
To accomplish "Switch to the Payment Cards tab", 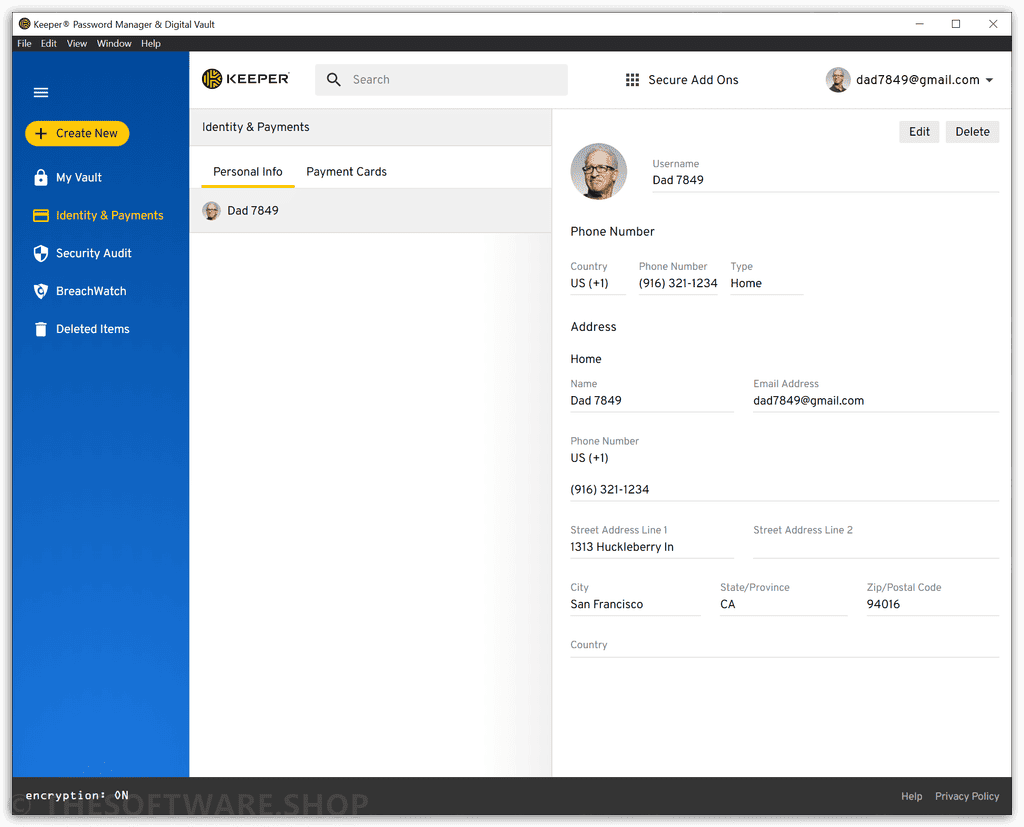I will [346, 172].
